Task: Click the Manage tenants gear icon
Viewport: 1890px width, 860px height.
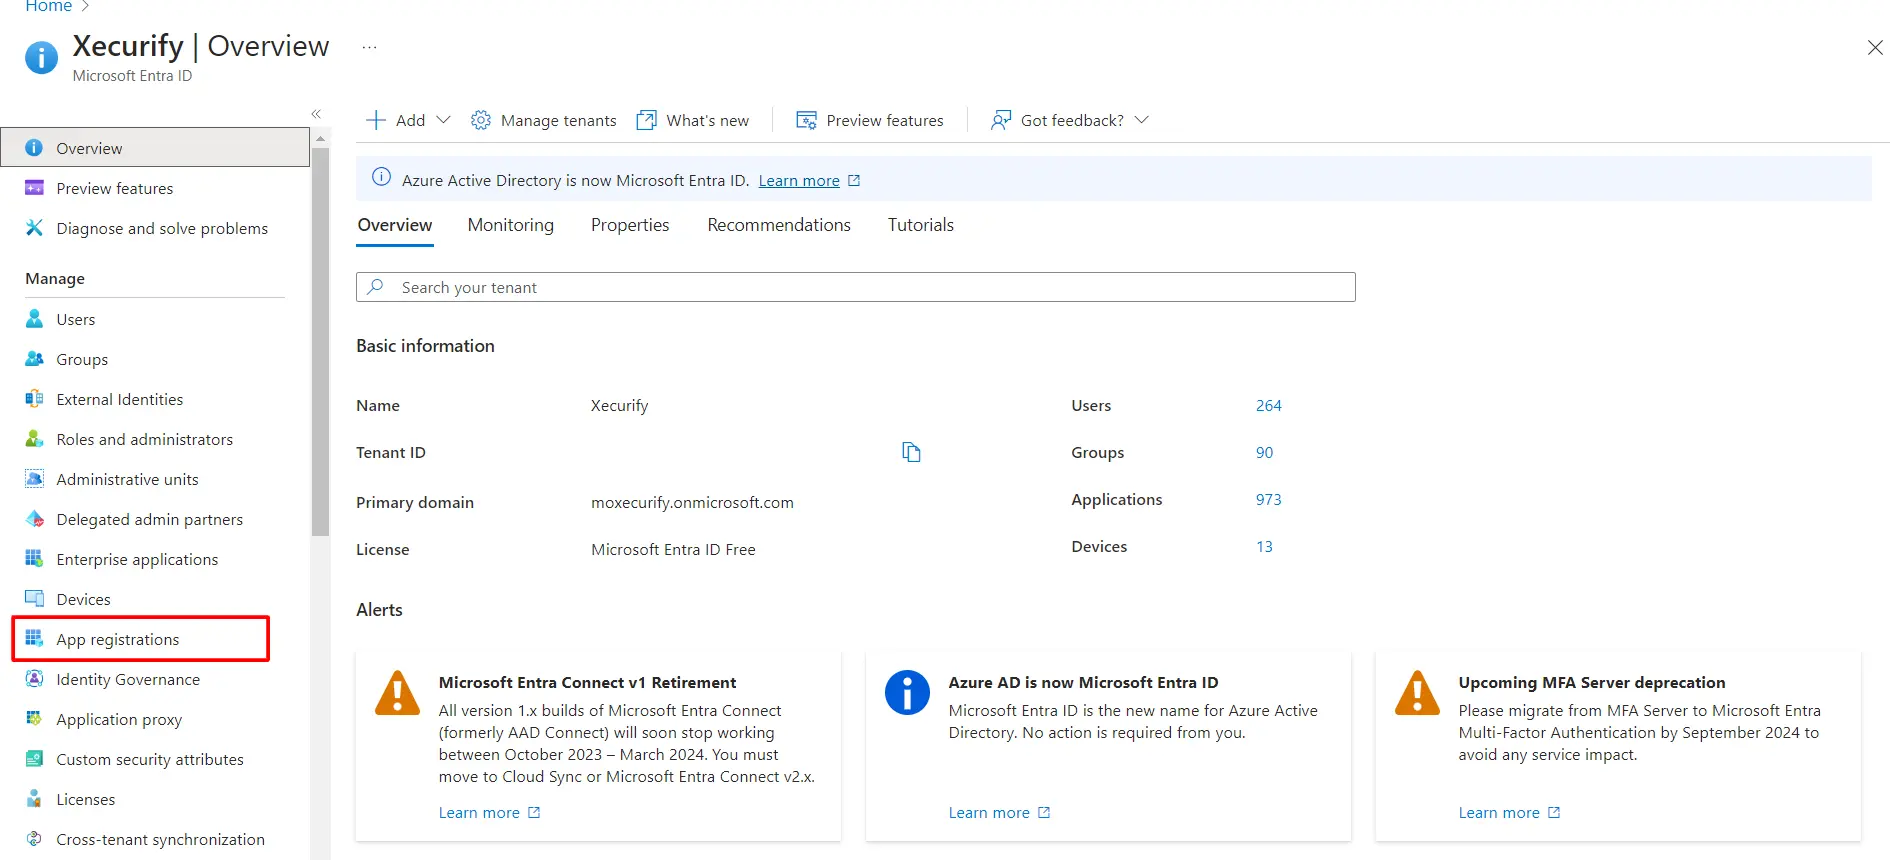Action: coord(481,120)
